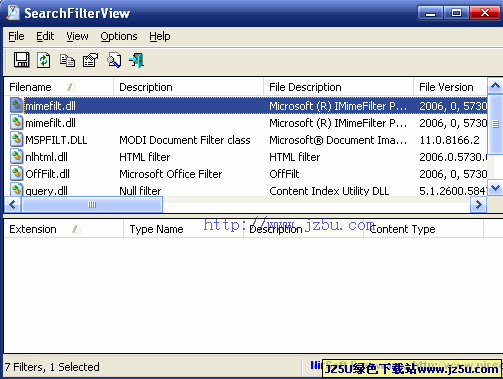Open the Edit menu
Screen dimensions: 503x379
[x=45, y=36]
